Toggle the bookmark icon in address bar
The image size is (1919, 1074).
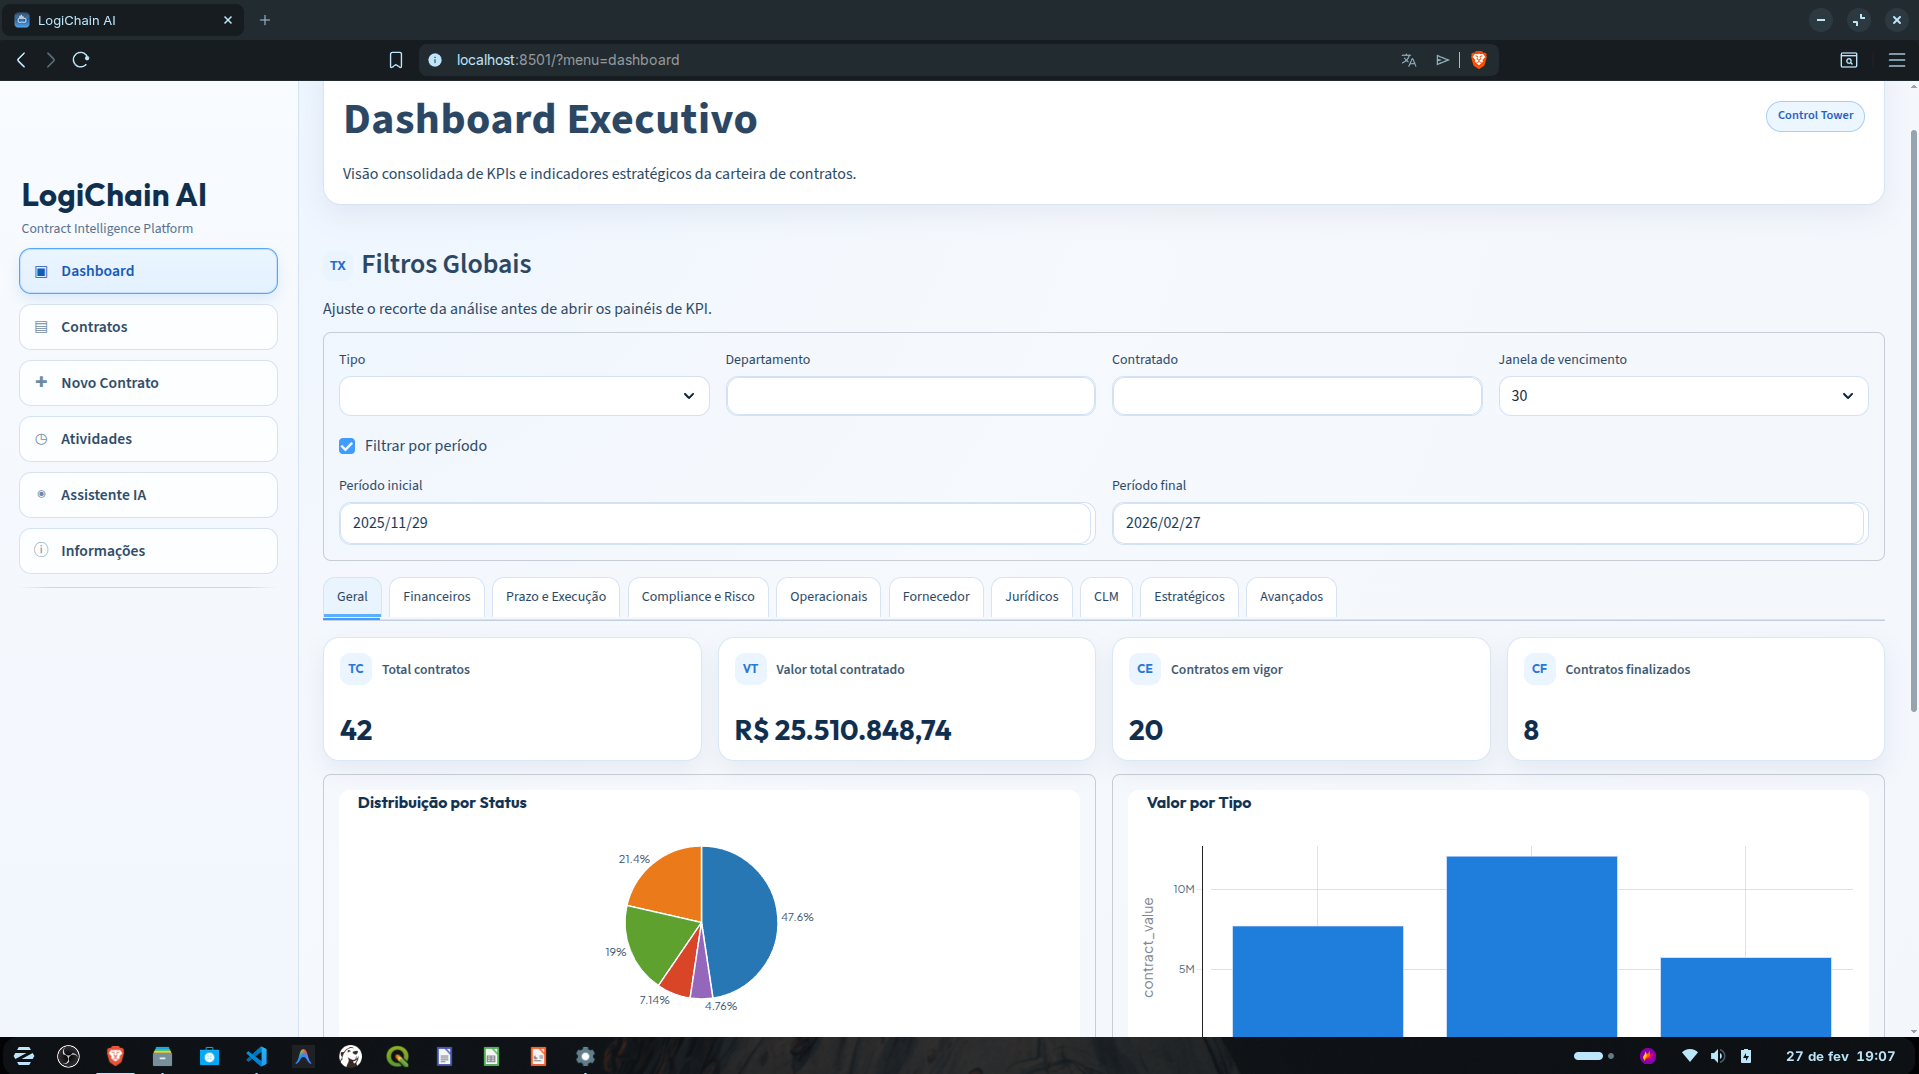pyautogui.click(x=396, y=60)
